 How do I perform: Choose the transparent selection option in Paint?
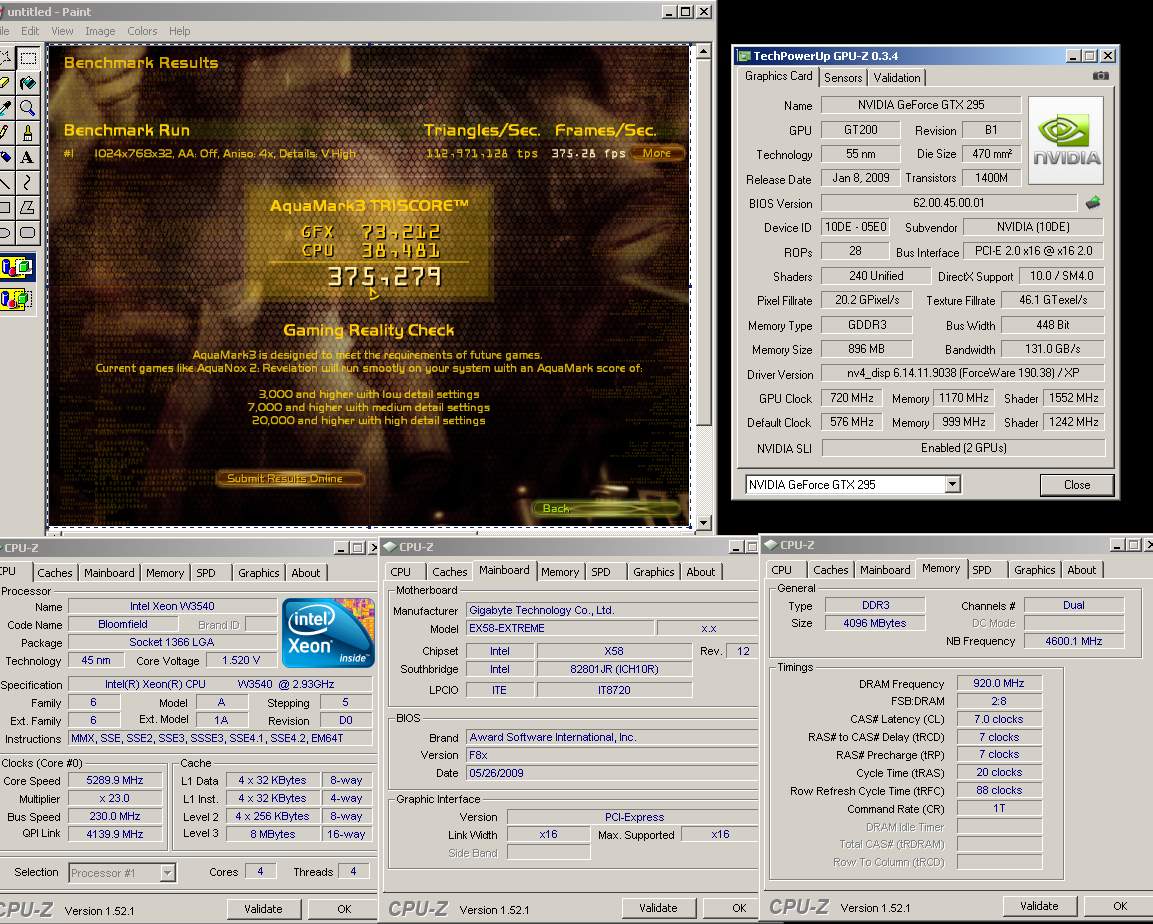(17, 298)
